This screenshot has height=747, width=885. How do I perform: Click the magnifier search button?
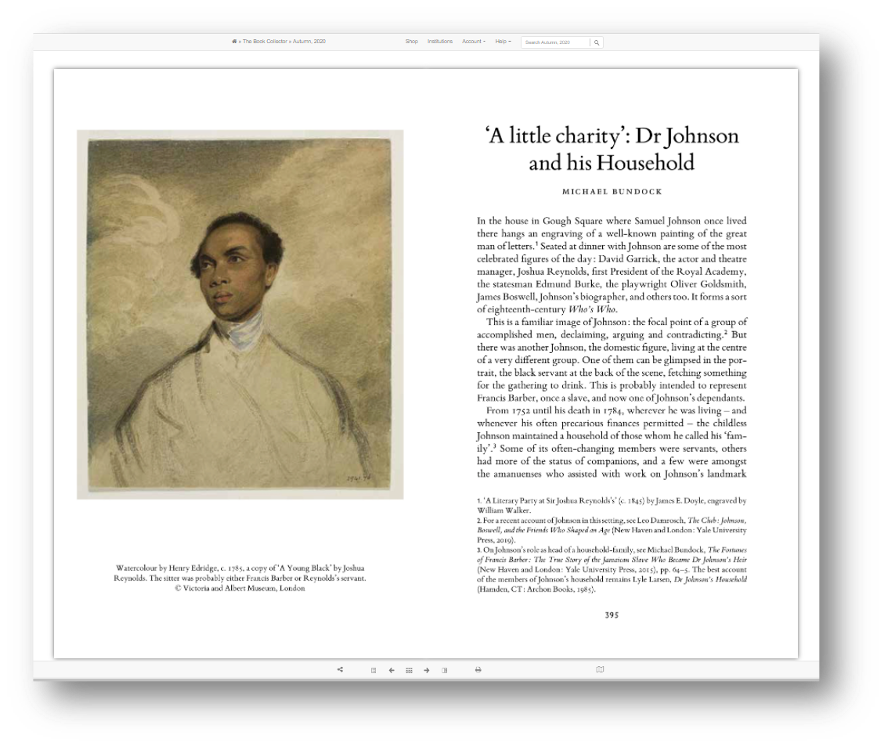tap(597, 42)
